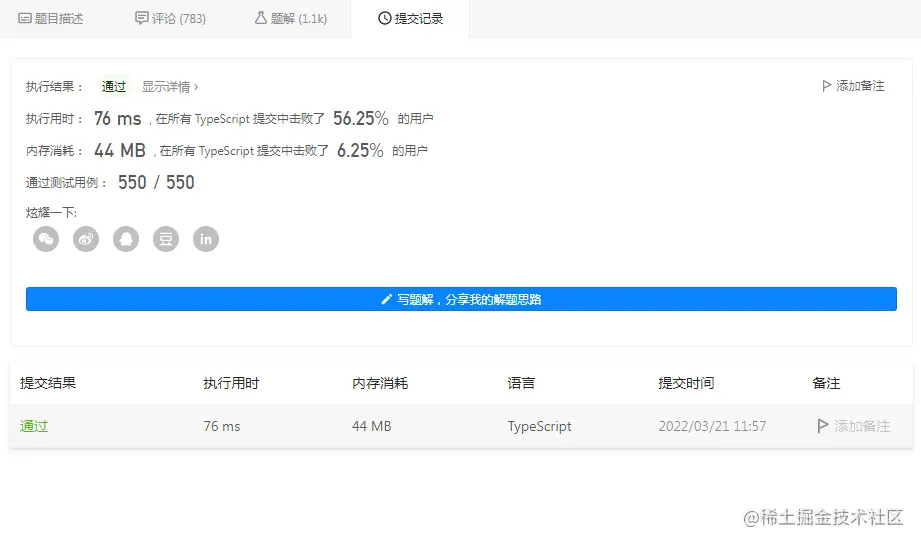The width and height of the screenshot is (921, 545).
Task: Share the result via the QQ icon
Action: point(126,239)
